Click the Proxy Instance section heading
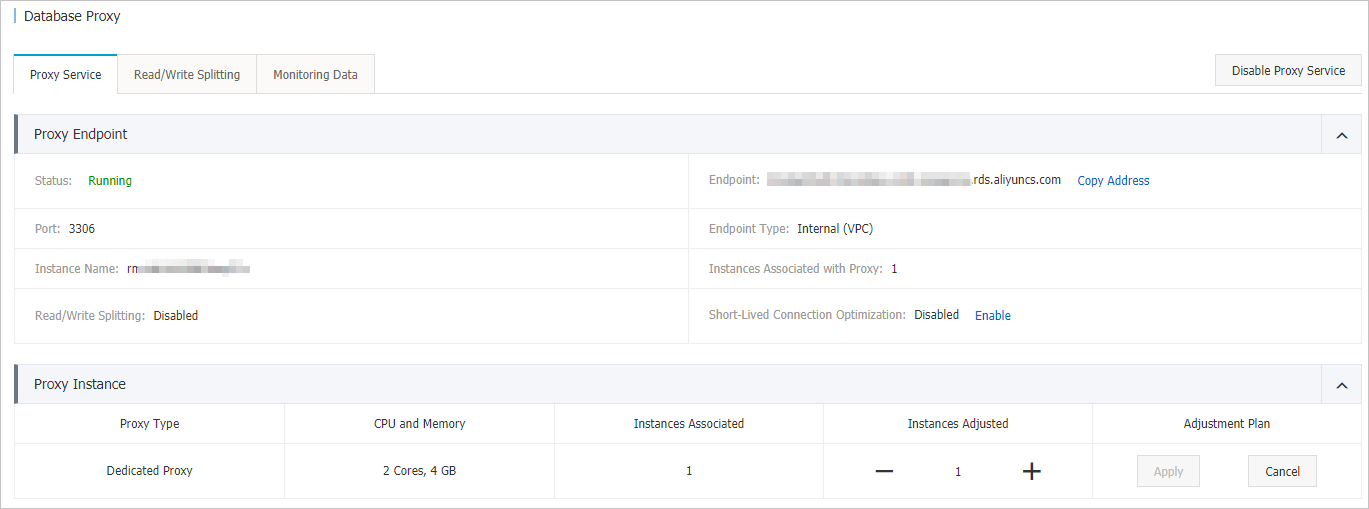Viewport: 1369px width, 509px height. pyautogui.click(x=80, y=384)
